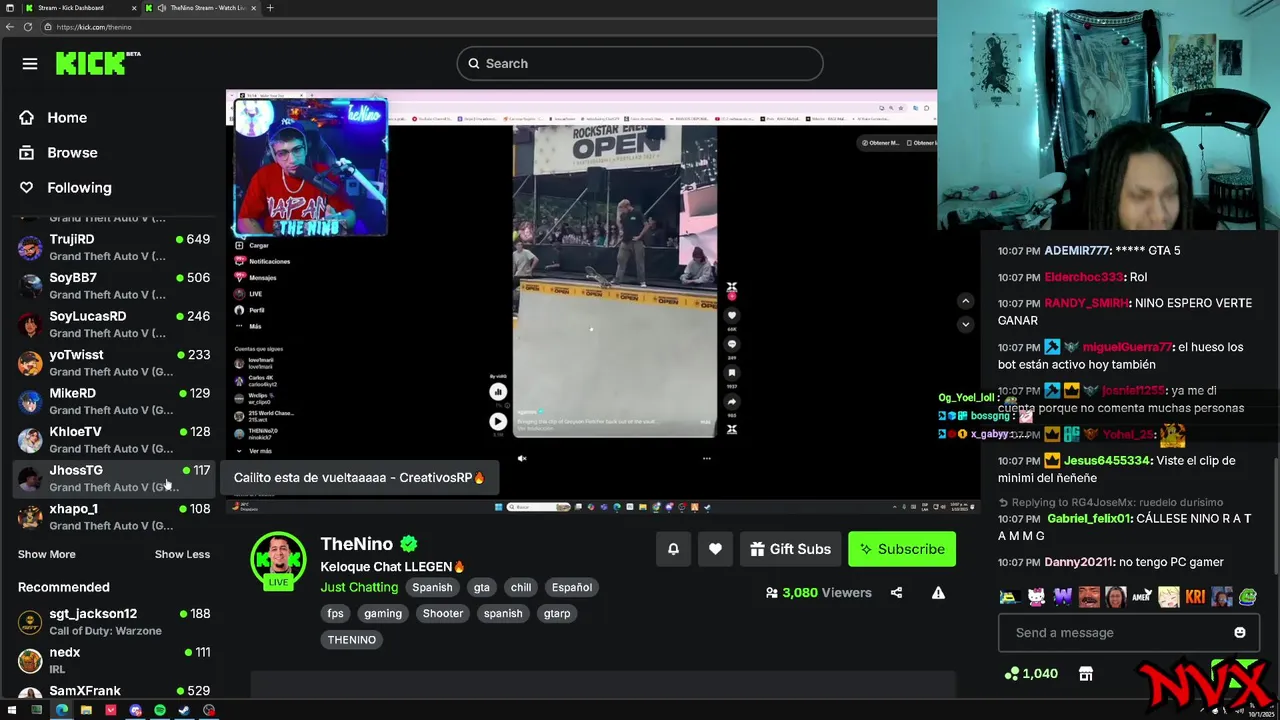Click the Subscribe button

902,549
